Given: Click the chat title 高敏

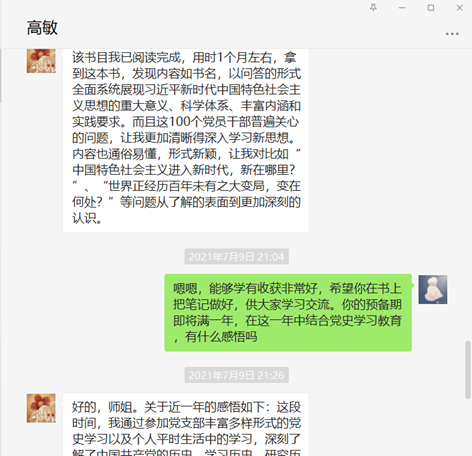Looking at the screenshot, I should (42, 28).
